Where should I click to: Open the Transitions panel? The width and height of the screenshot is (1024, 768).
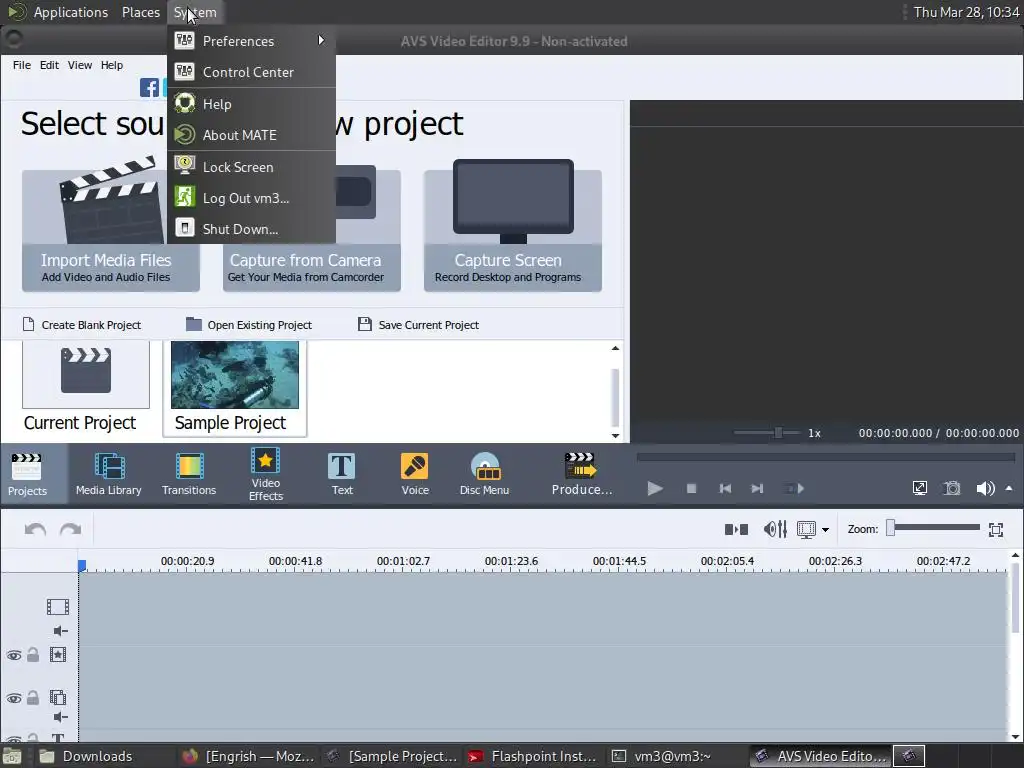pyautogui.click(x=189, y=474)
